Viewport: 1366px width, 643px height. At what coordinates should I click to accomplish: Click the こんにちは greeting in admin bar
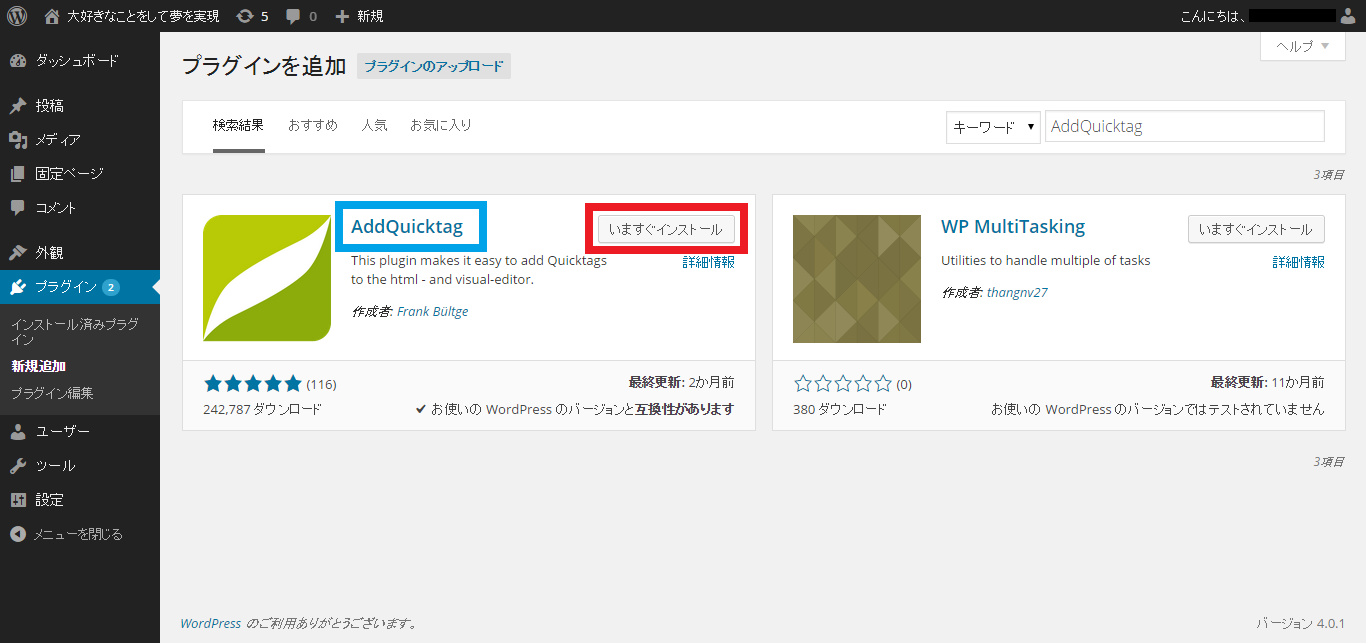click(1214, 16)
